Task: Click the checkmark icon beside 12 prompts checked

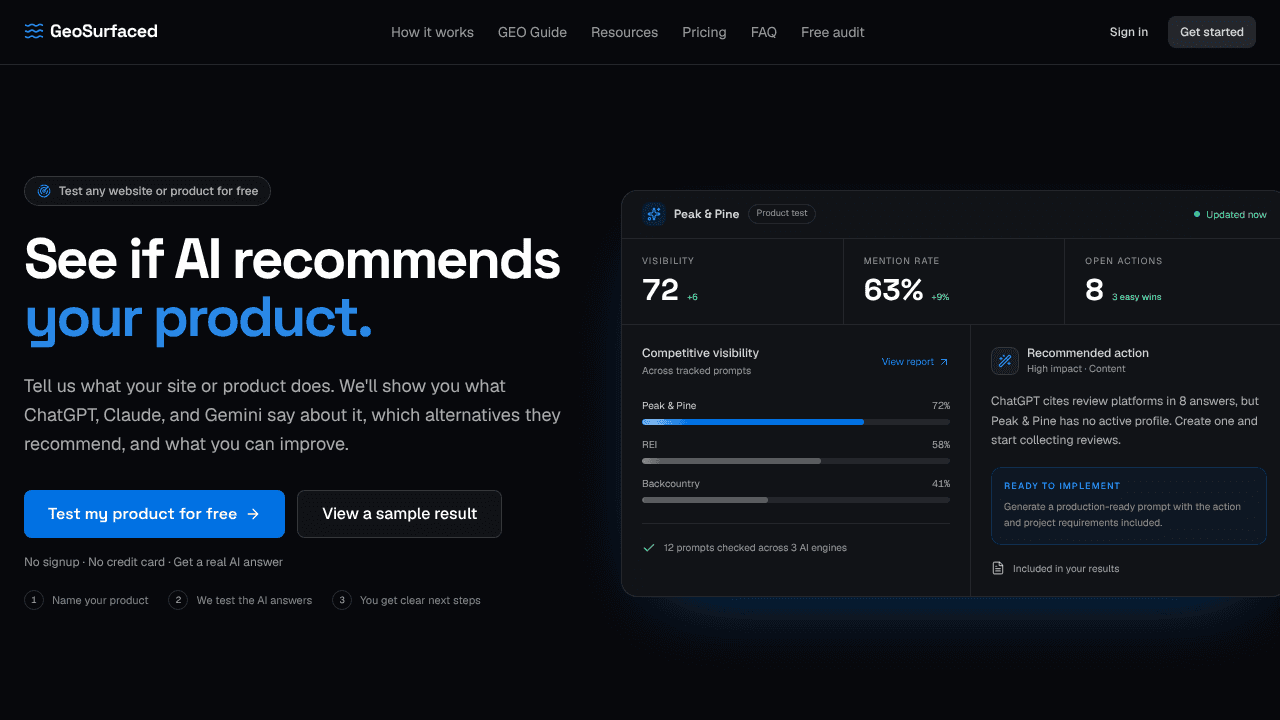Action: (649, 548)
